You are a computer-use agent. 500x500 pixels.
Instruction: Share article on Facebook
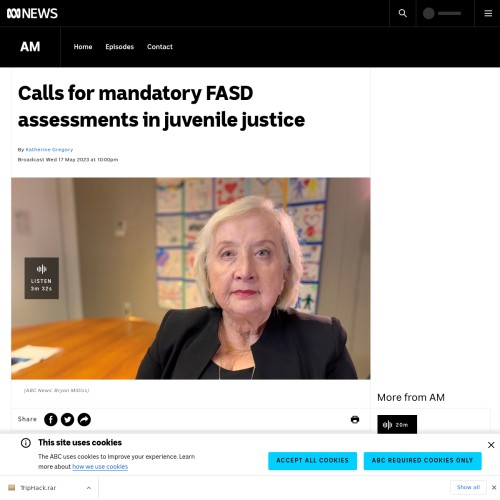pyautogui.click(x=51, y=419)
